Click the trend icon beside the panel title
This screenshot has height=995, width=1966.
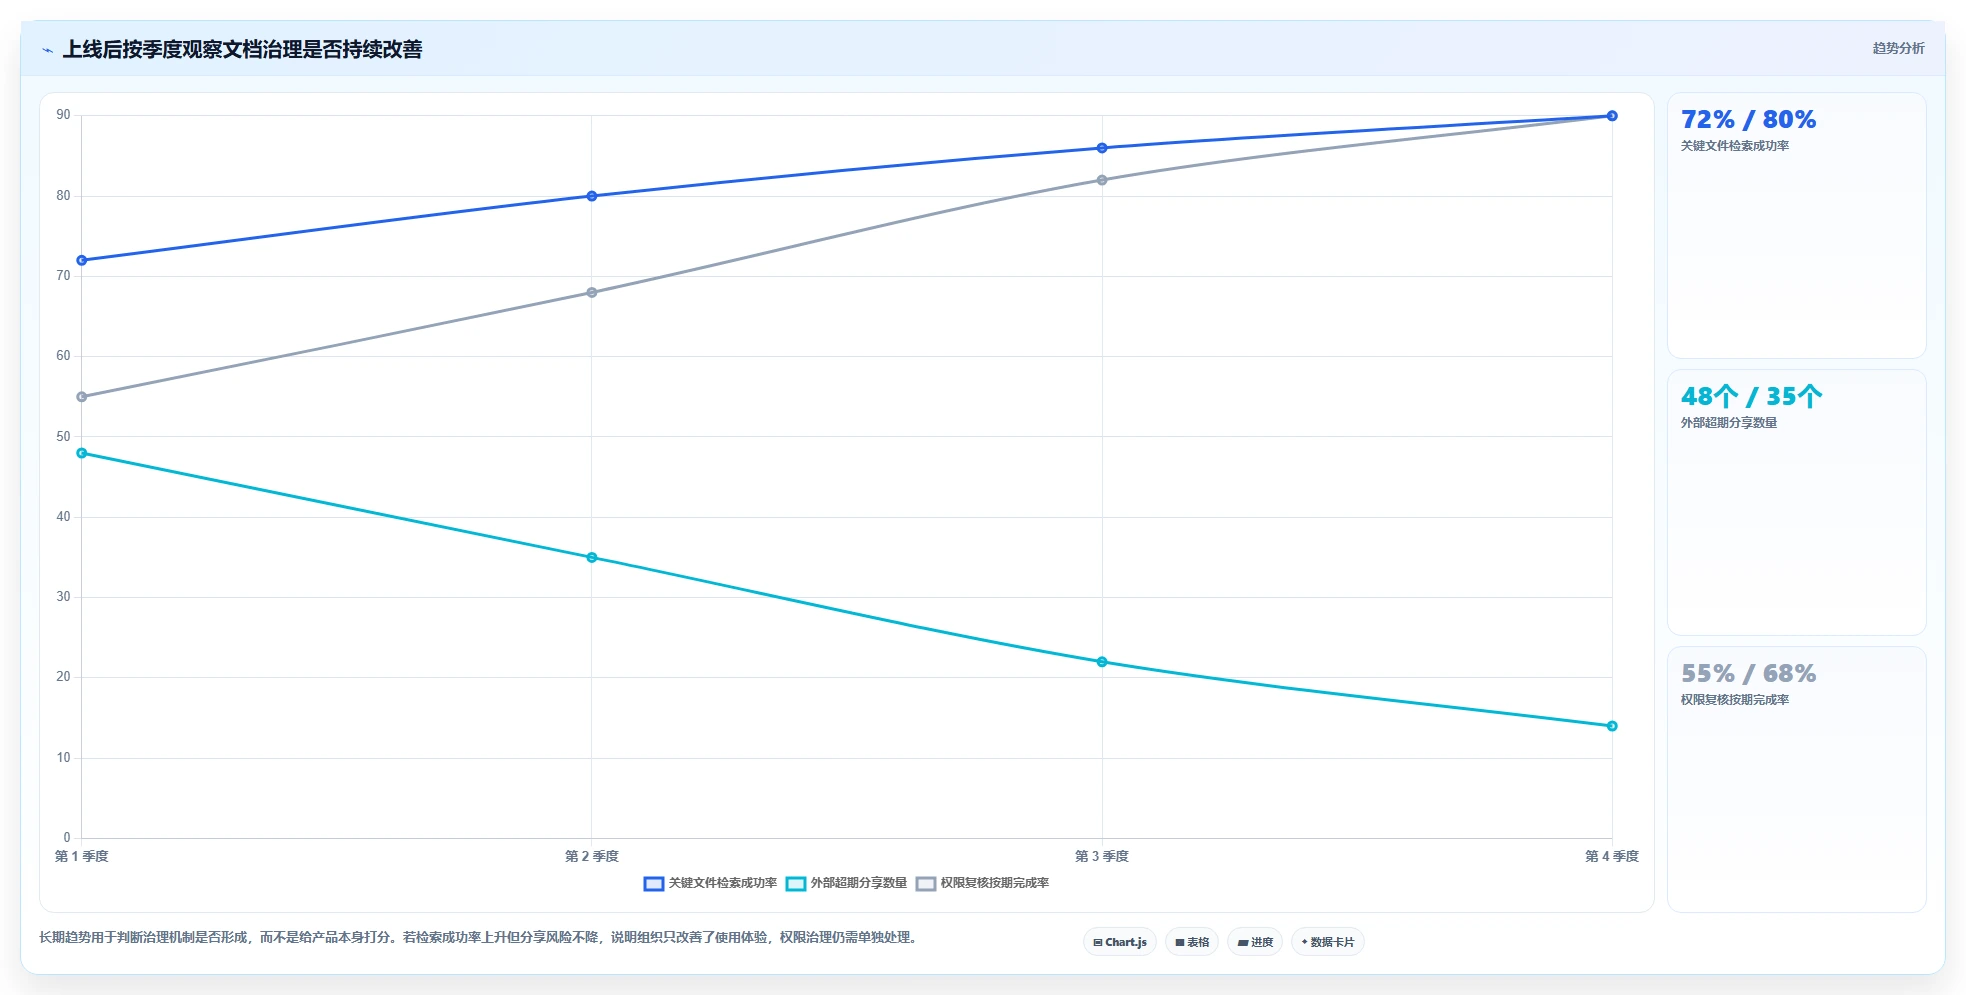pyautogui.click(x=47, y=50)
